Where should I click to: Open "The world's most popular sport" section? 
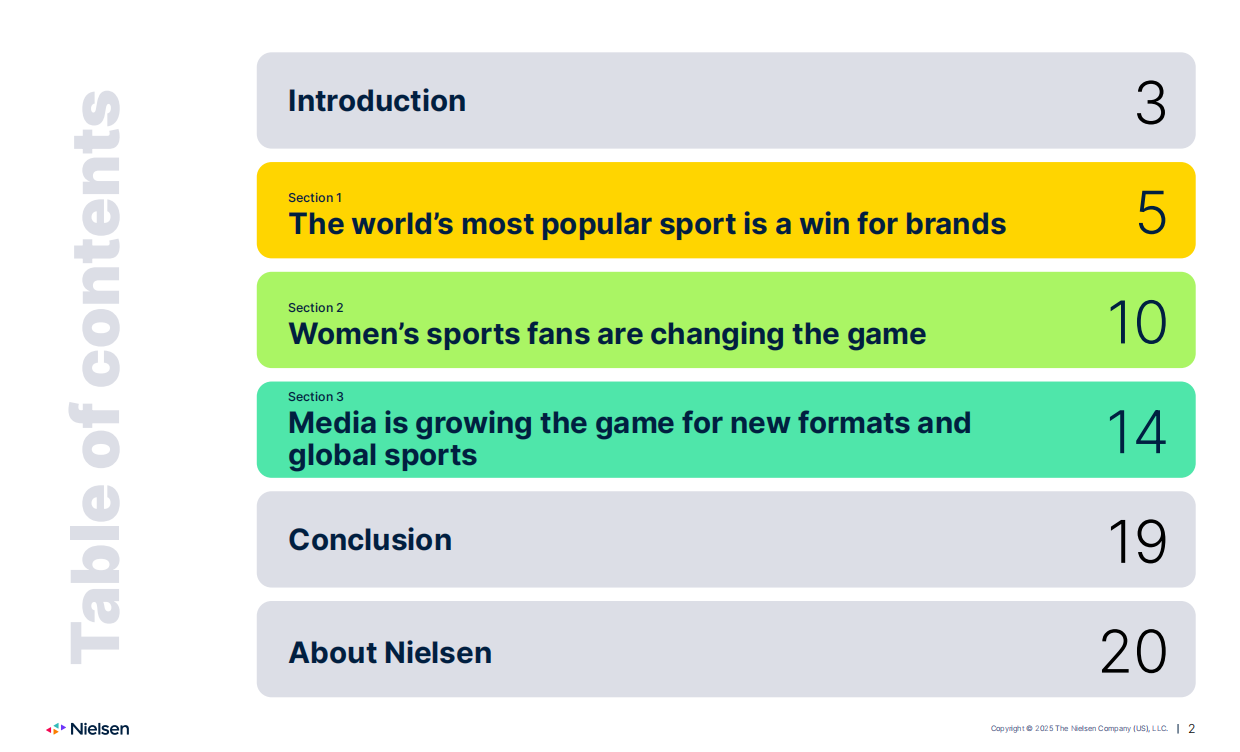(647, 224)
